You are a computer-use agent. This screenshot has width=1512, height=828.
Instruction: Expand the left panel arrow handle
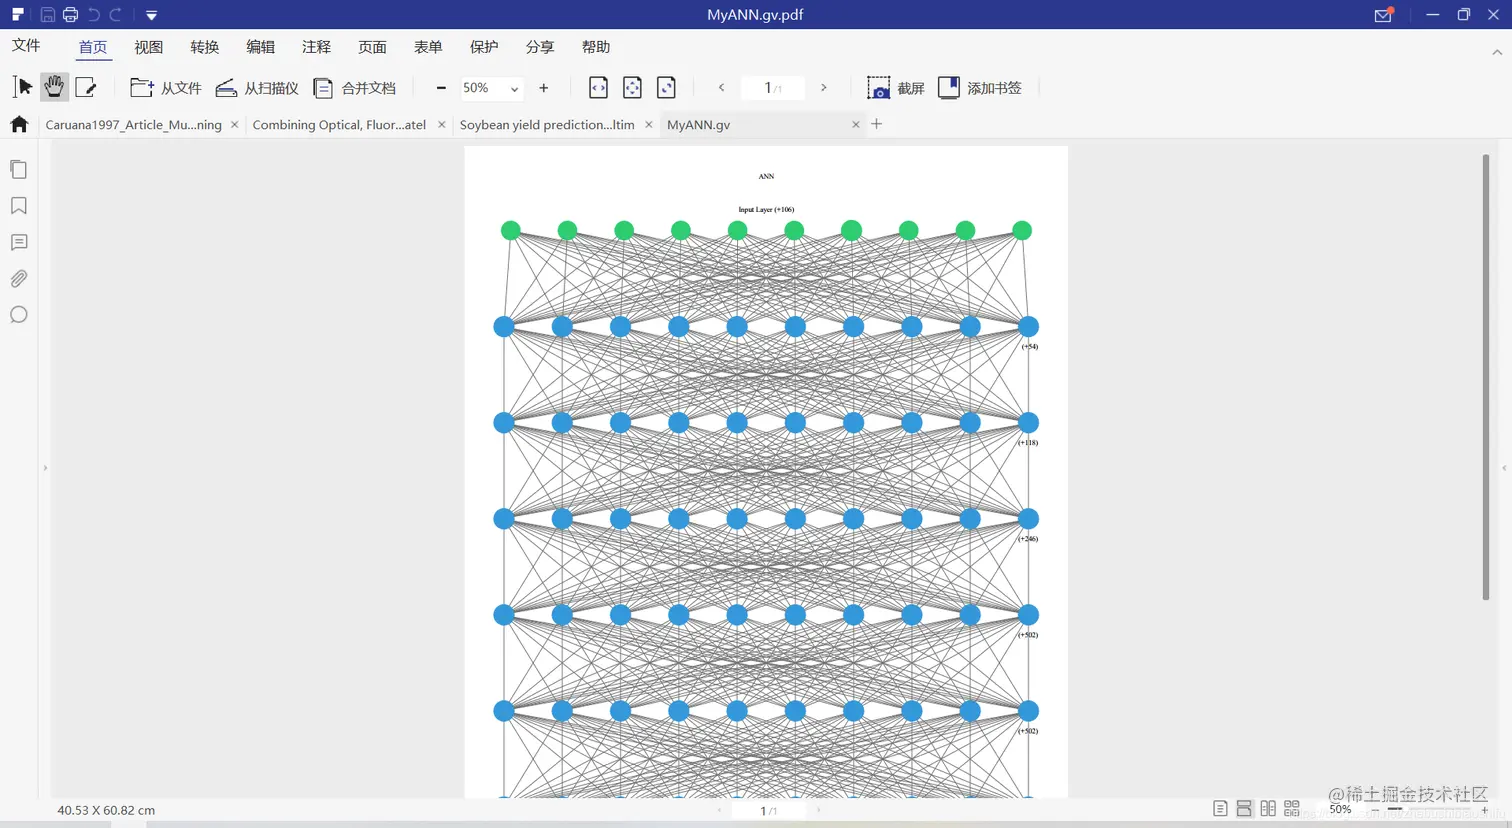pyautogui.click(x=45, y=468)
